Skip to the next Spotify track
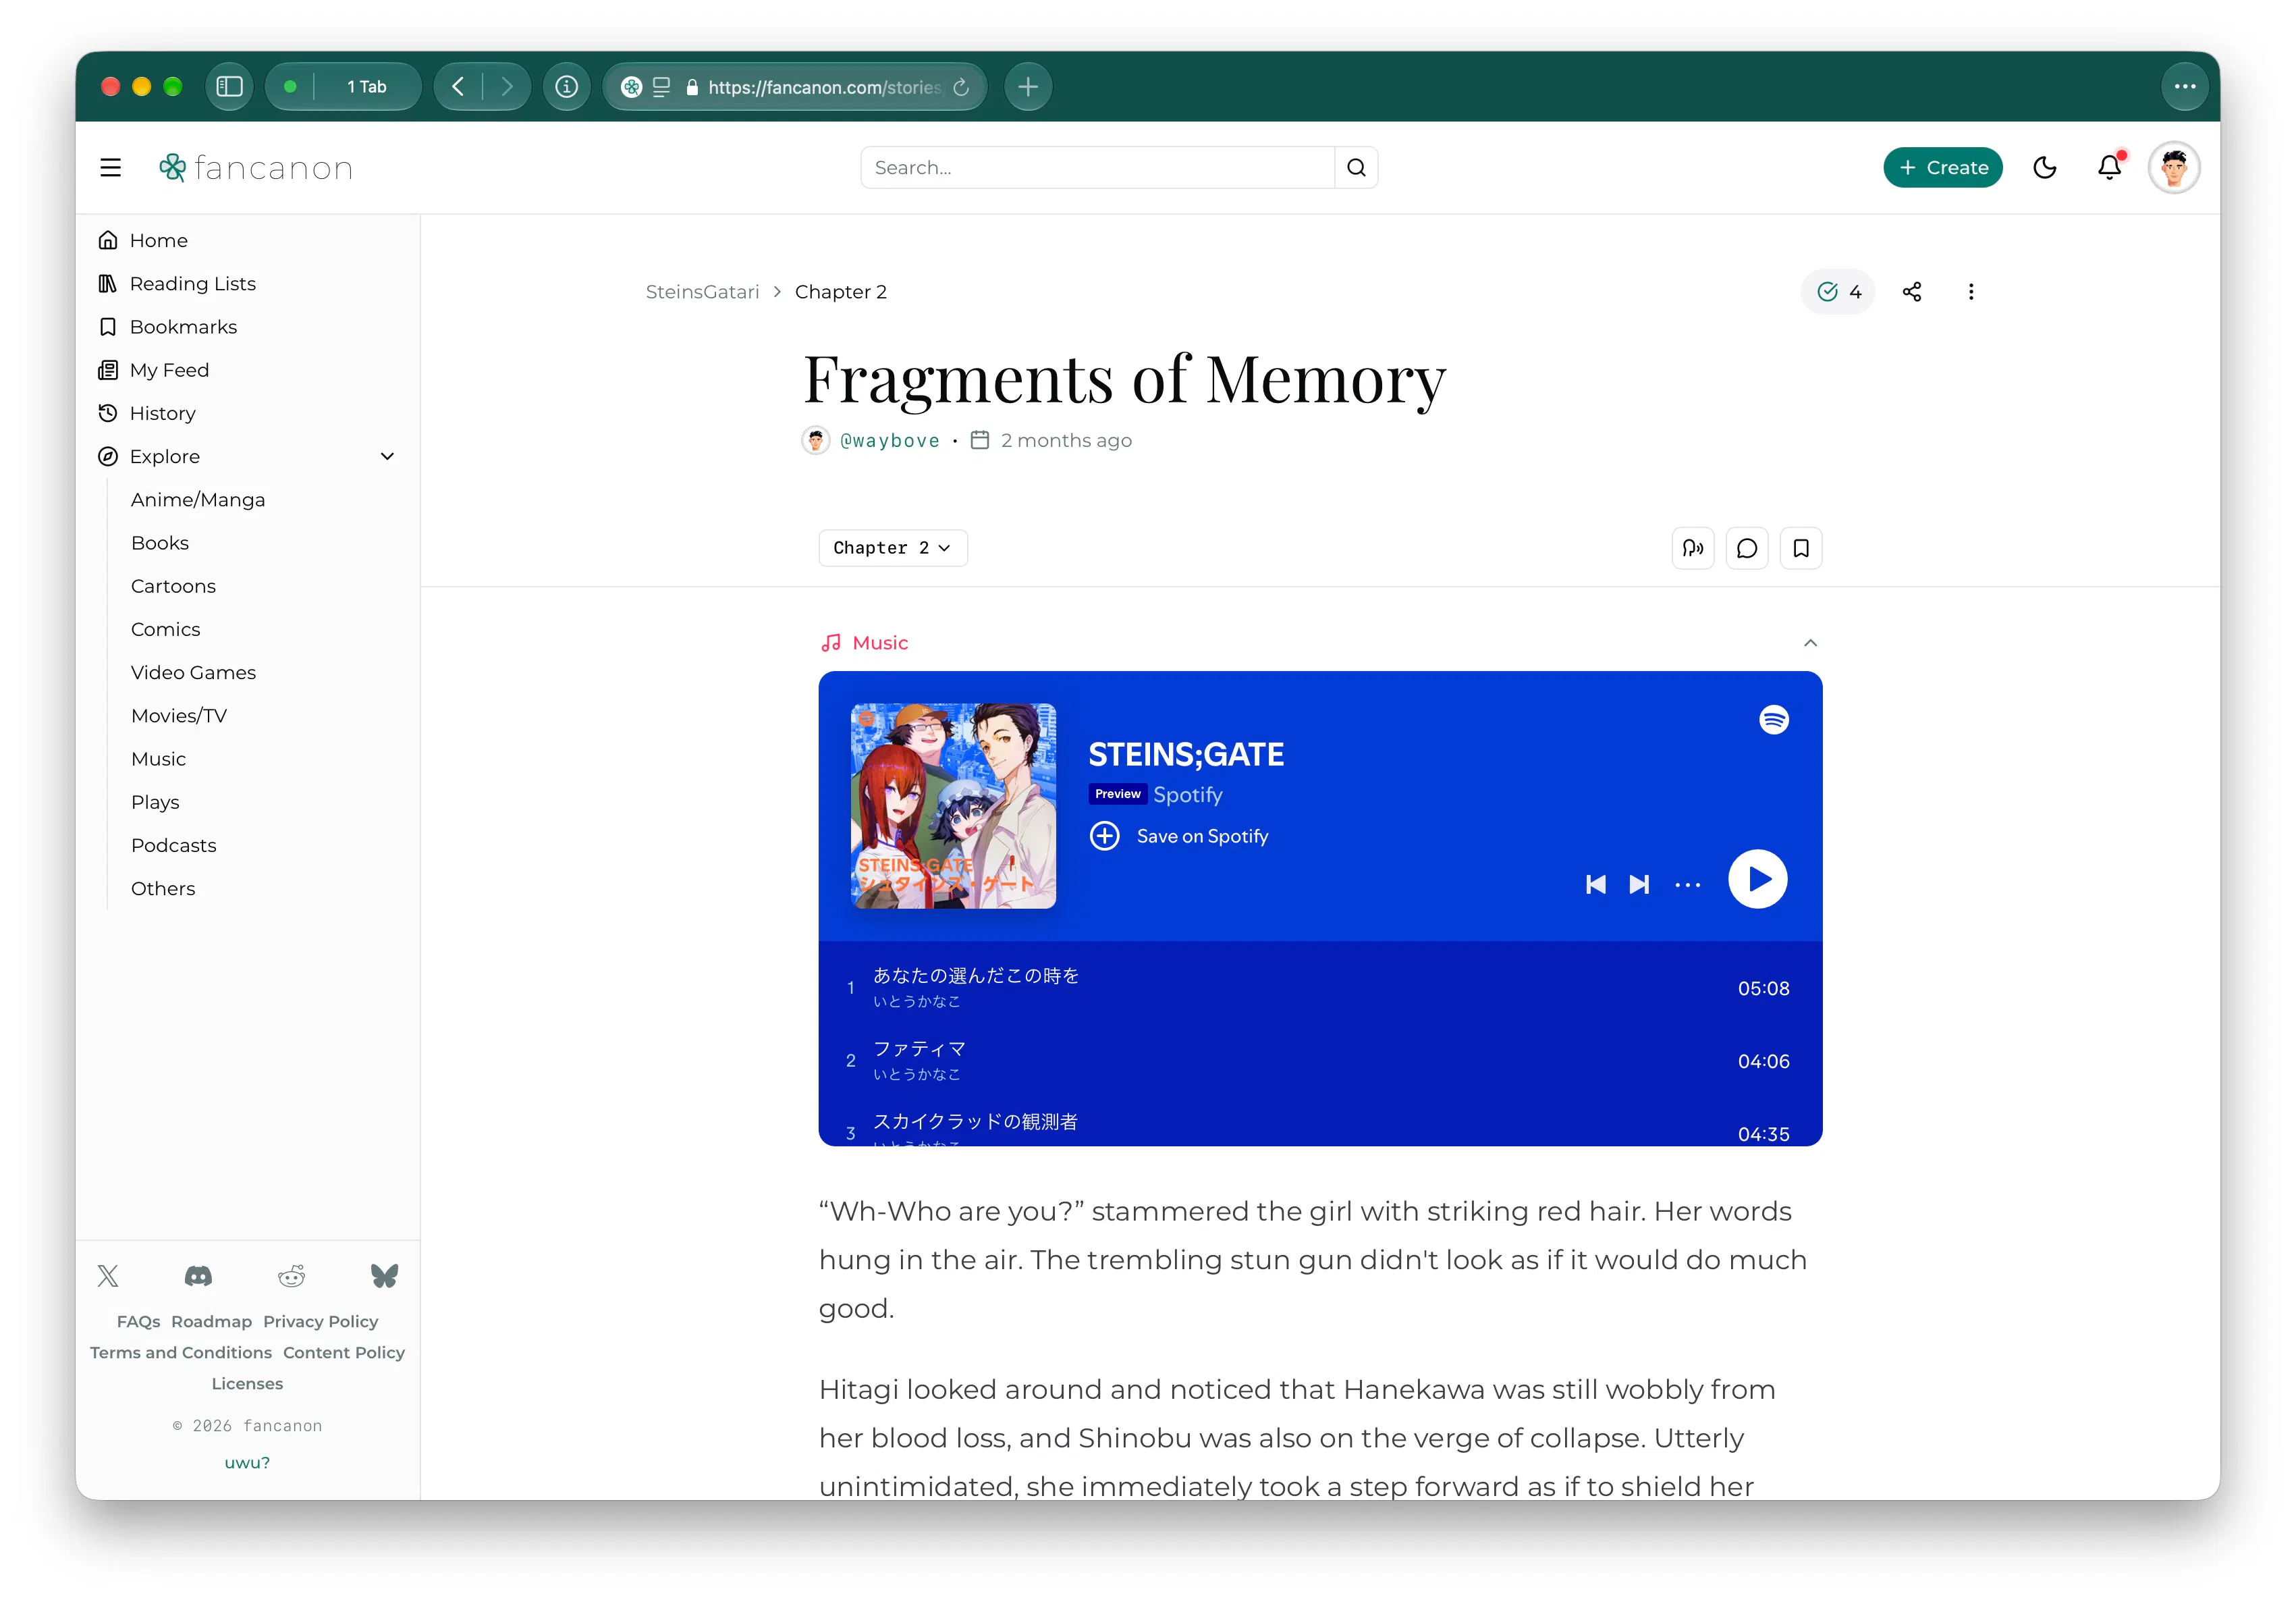 (x=1639, y=884)
